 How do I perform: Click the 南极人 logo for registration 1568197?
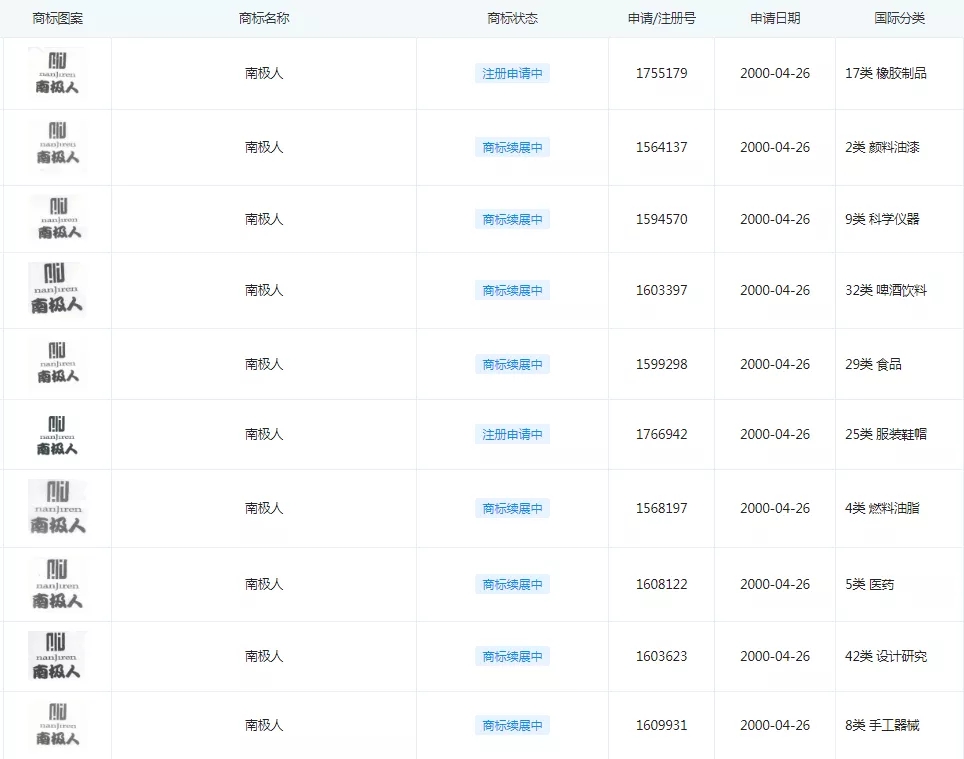click(57, 508)
